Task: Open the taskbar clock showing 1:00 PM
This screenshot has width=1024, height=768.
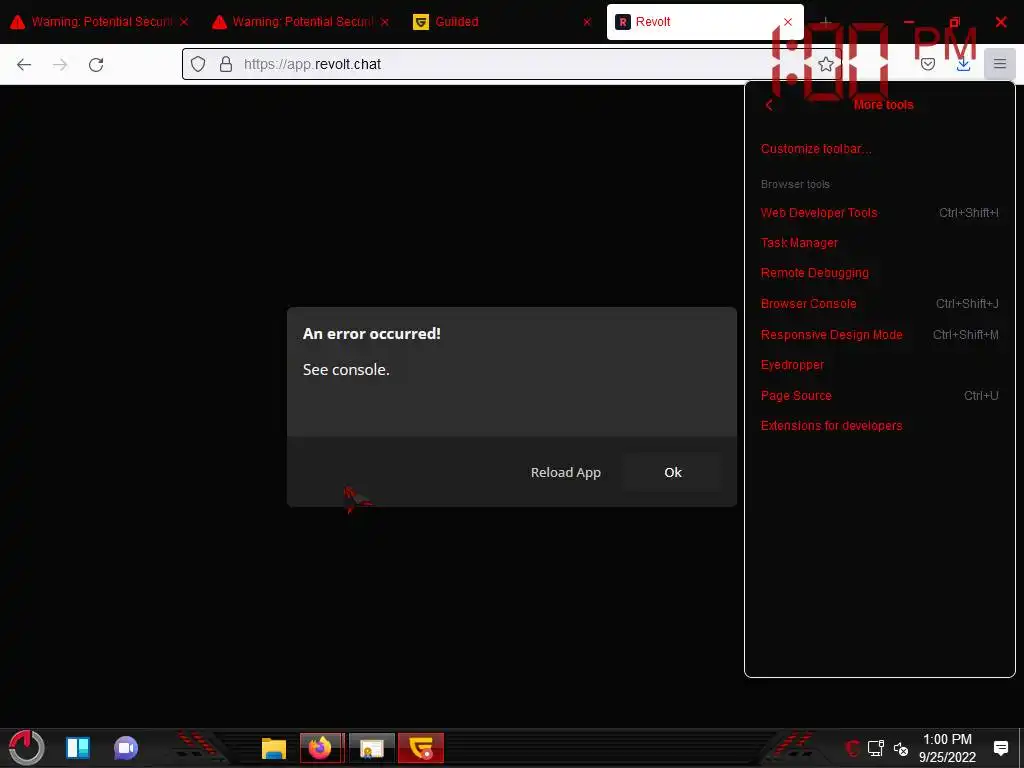Action: 947,748
